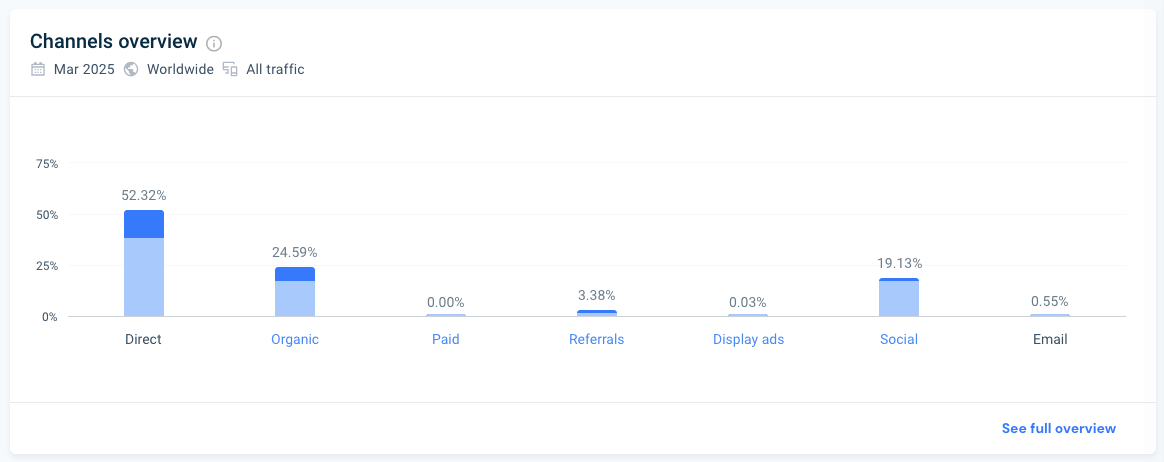Screen dimensions: 1164x462
Task: Open the Display ads channel link
Action: click(748, 339)
